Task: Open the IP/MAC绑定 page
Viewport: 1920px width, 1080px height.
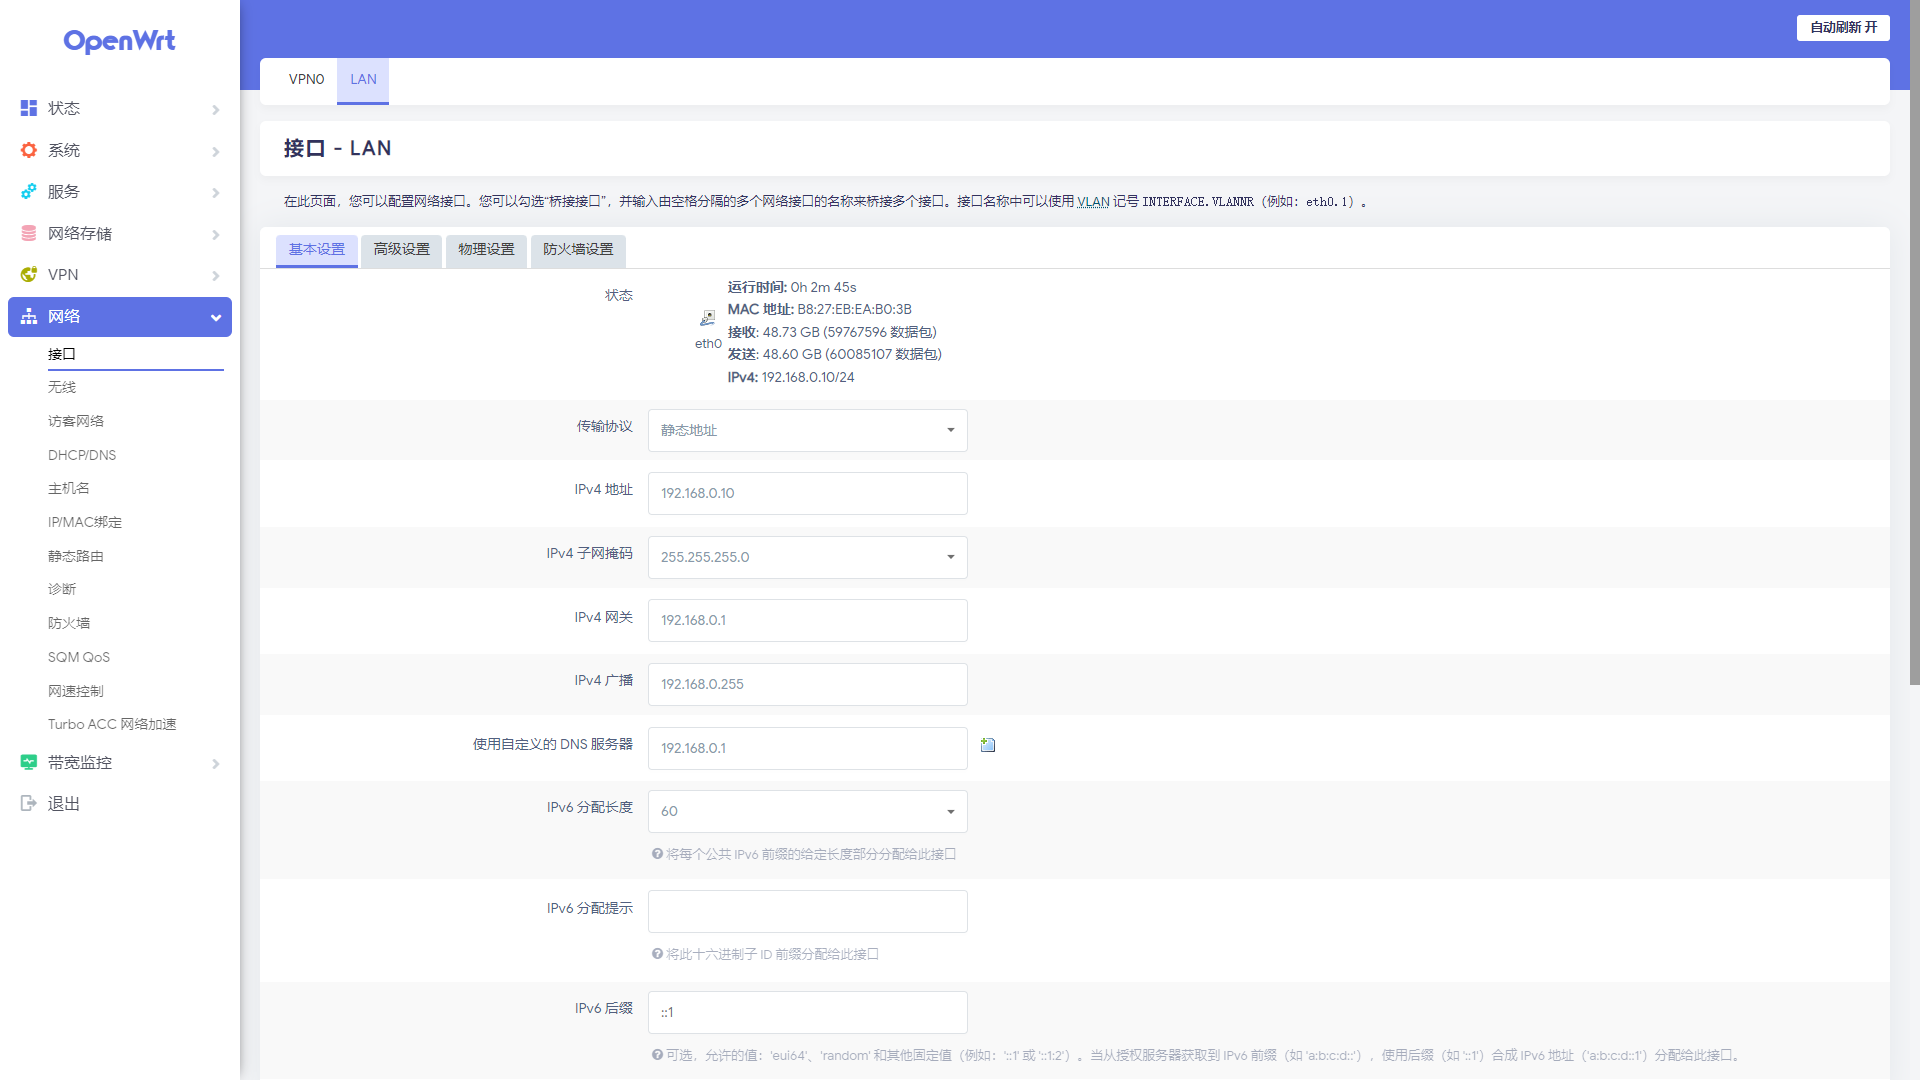Action: tap(85, 522)
